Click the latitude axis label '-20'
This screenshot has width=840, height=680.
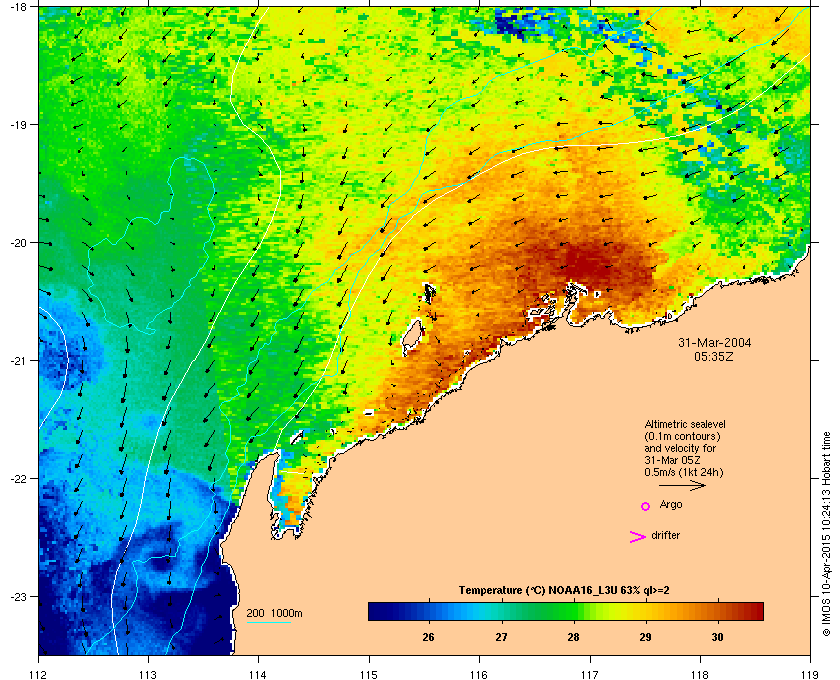tap(19, 242)
